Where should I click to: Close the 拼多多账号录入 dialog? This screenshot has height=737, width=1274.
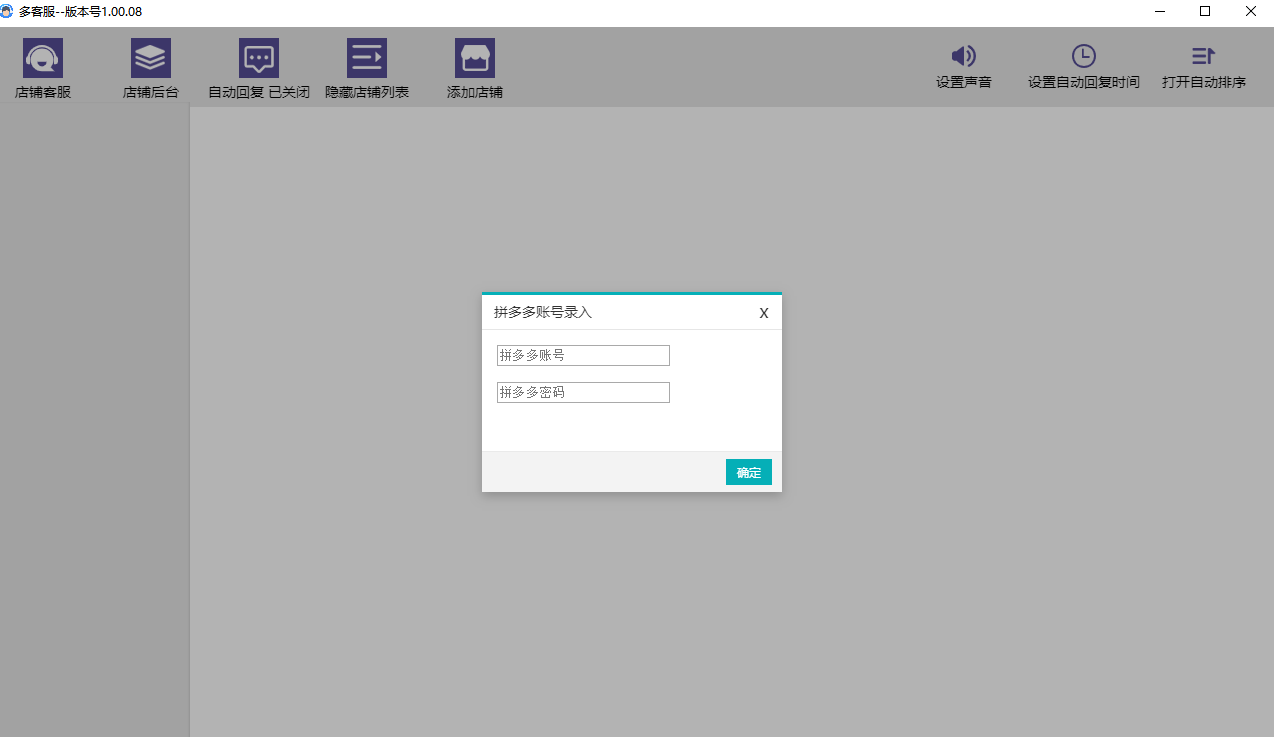coord(764,313)
